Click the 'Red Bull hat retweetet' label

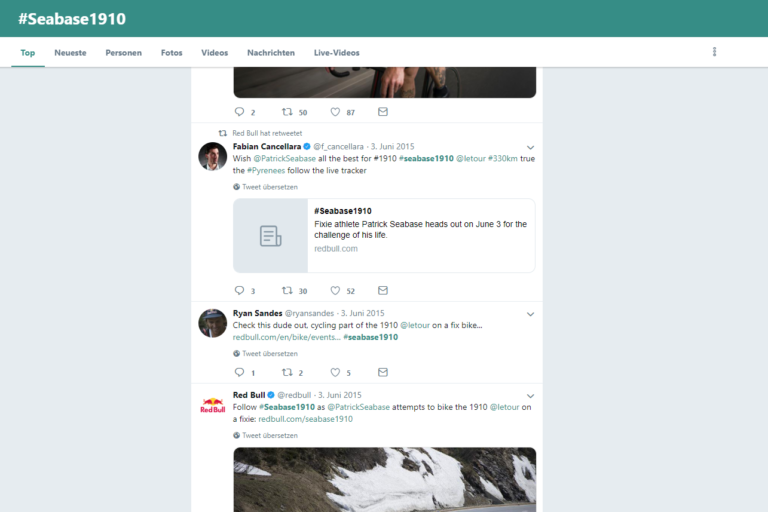267,133
